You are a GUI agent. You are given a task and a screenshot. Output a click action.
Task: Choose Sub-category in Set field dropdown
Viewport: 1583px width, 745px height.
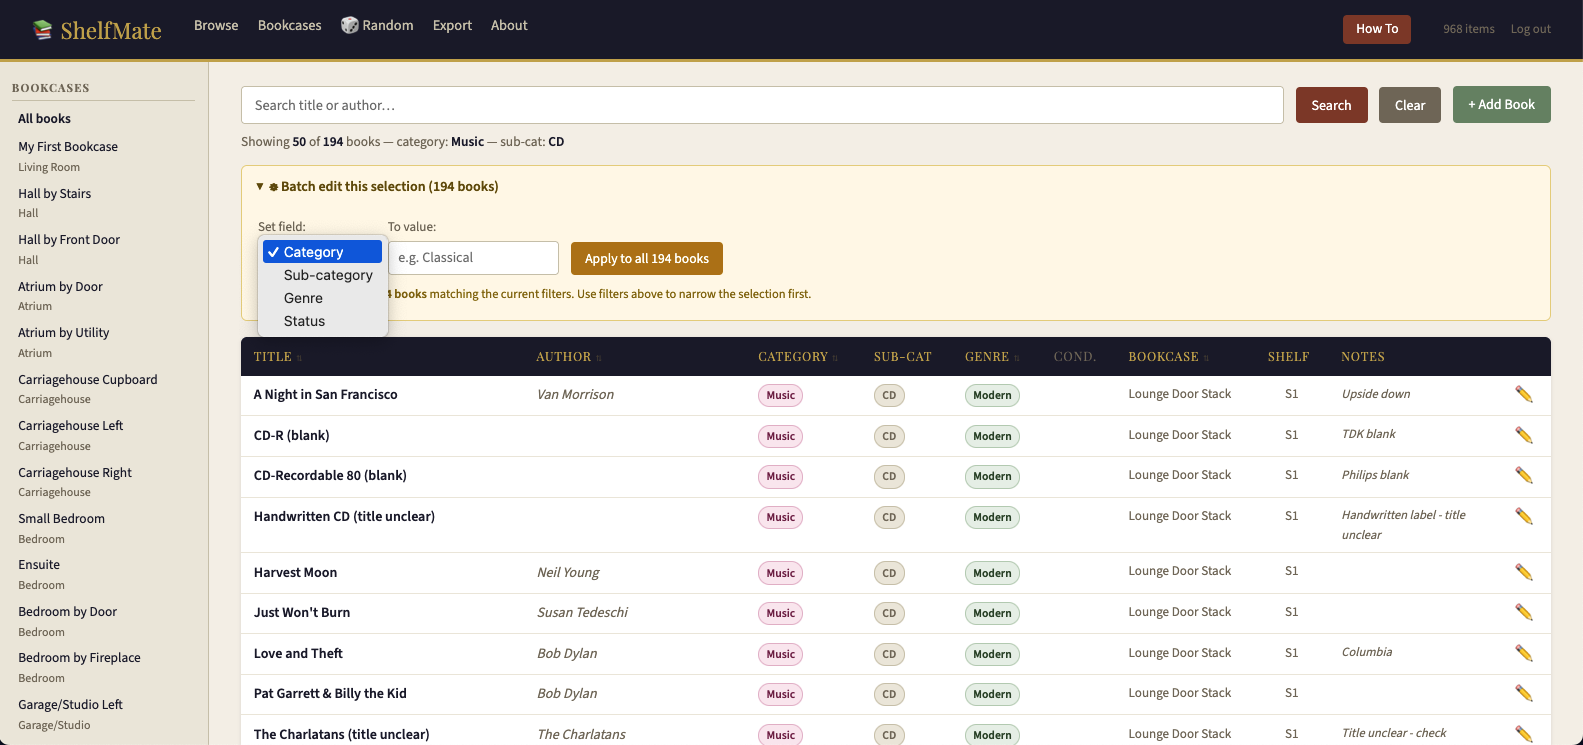point(322,275)
